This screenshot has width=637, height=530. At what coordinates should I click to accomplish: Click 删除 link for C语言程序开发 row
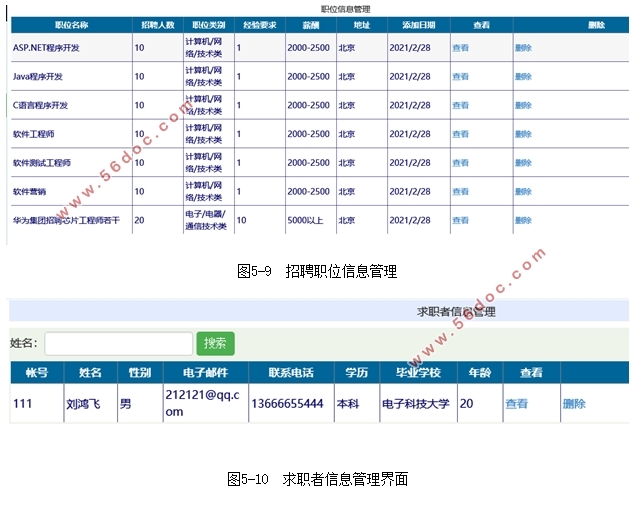[x=523, y=106]
